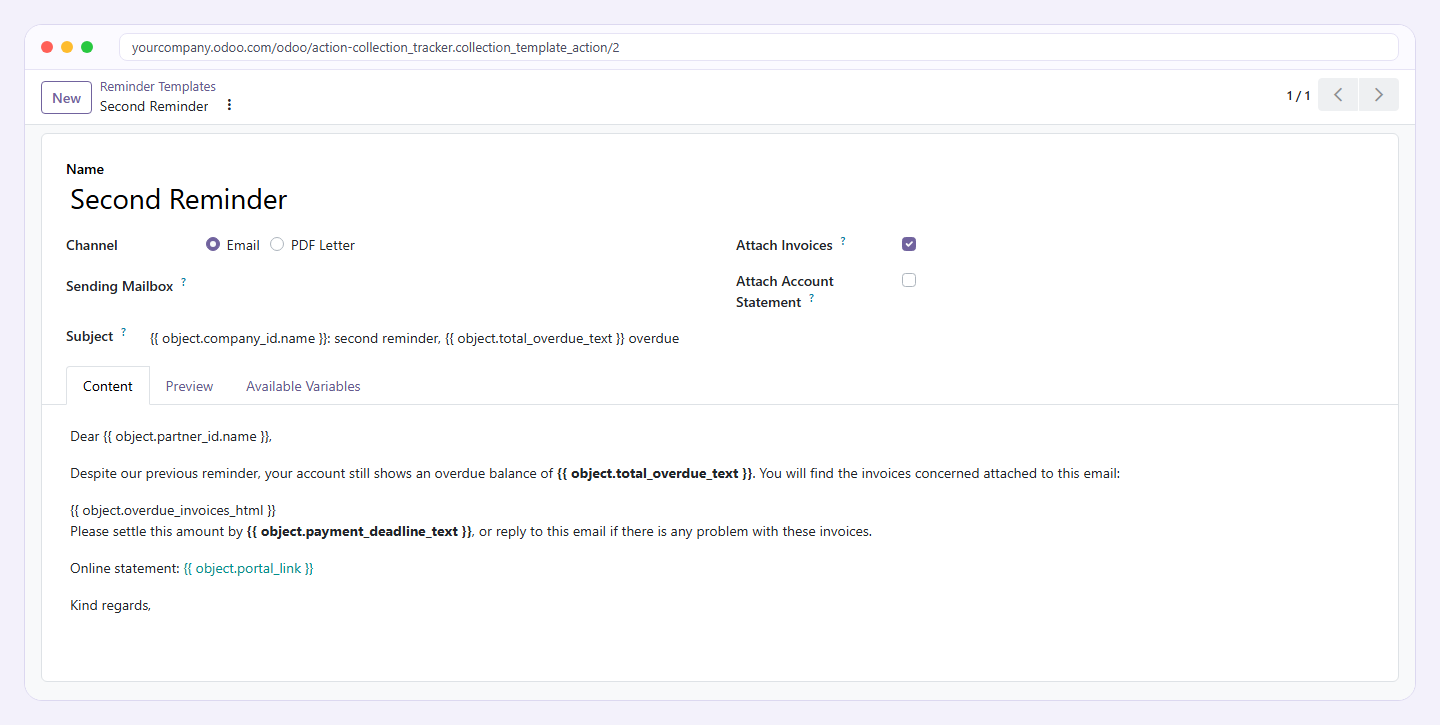Select the PDF Letter channel option
The width and height of the screenshot is (1440, 725).
coord(277,245)
